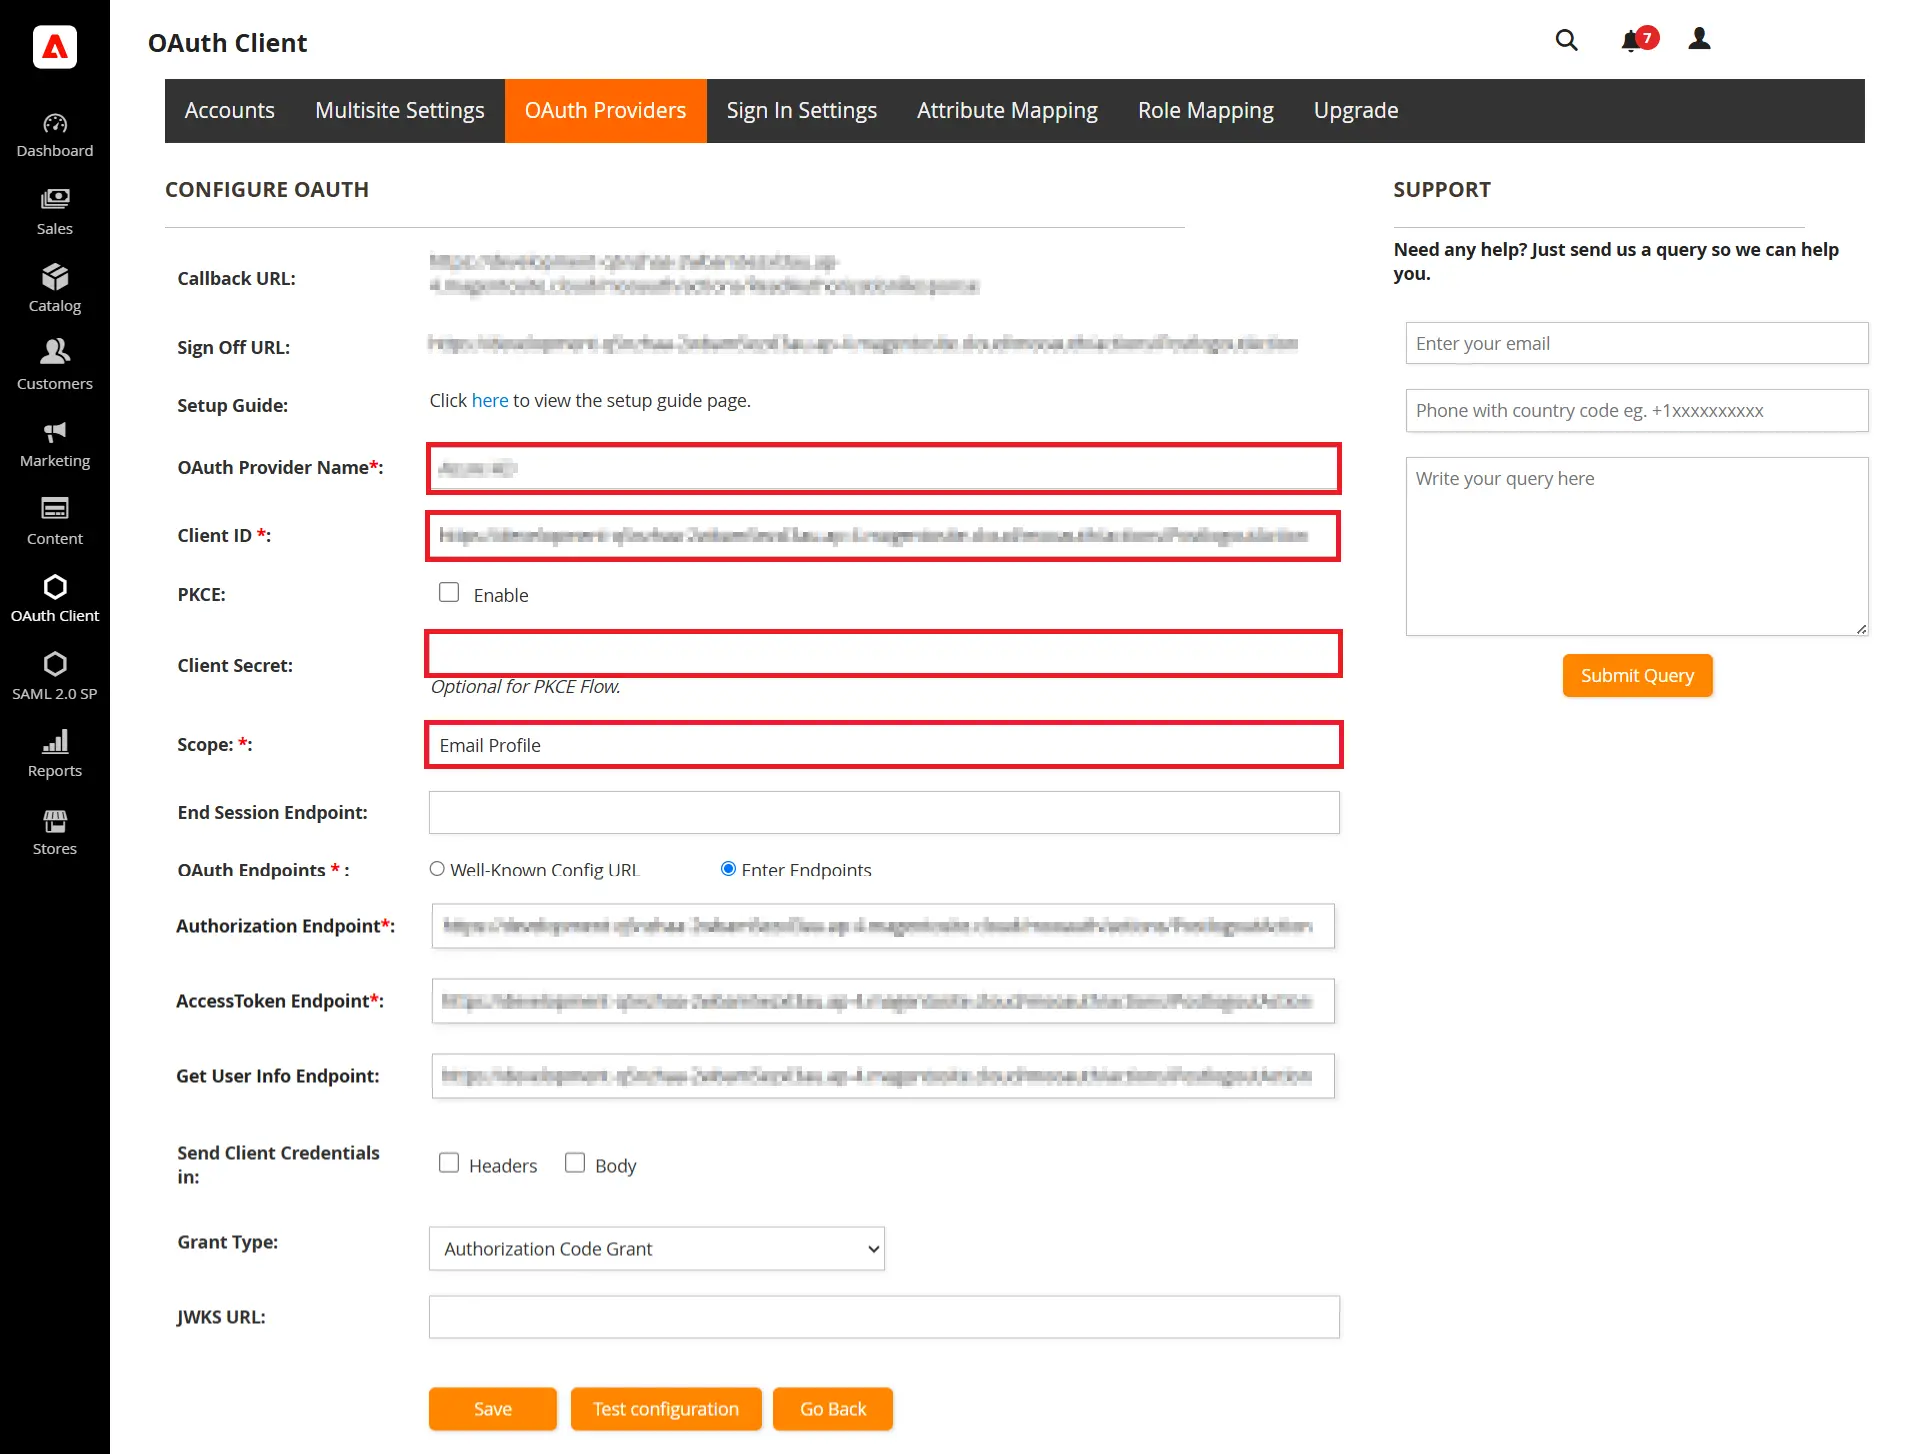Click the 'here' setup guide link
This screenshot has width=1920, height=1454.
[490, 400]
